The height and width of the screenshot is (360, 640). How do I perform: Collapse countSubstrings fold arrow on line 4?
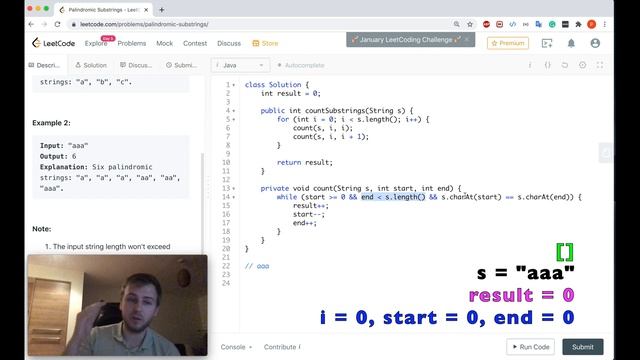tap(234, 111)
